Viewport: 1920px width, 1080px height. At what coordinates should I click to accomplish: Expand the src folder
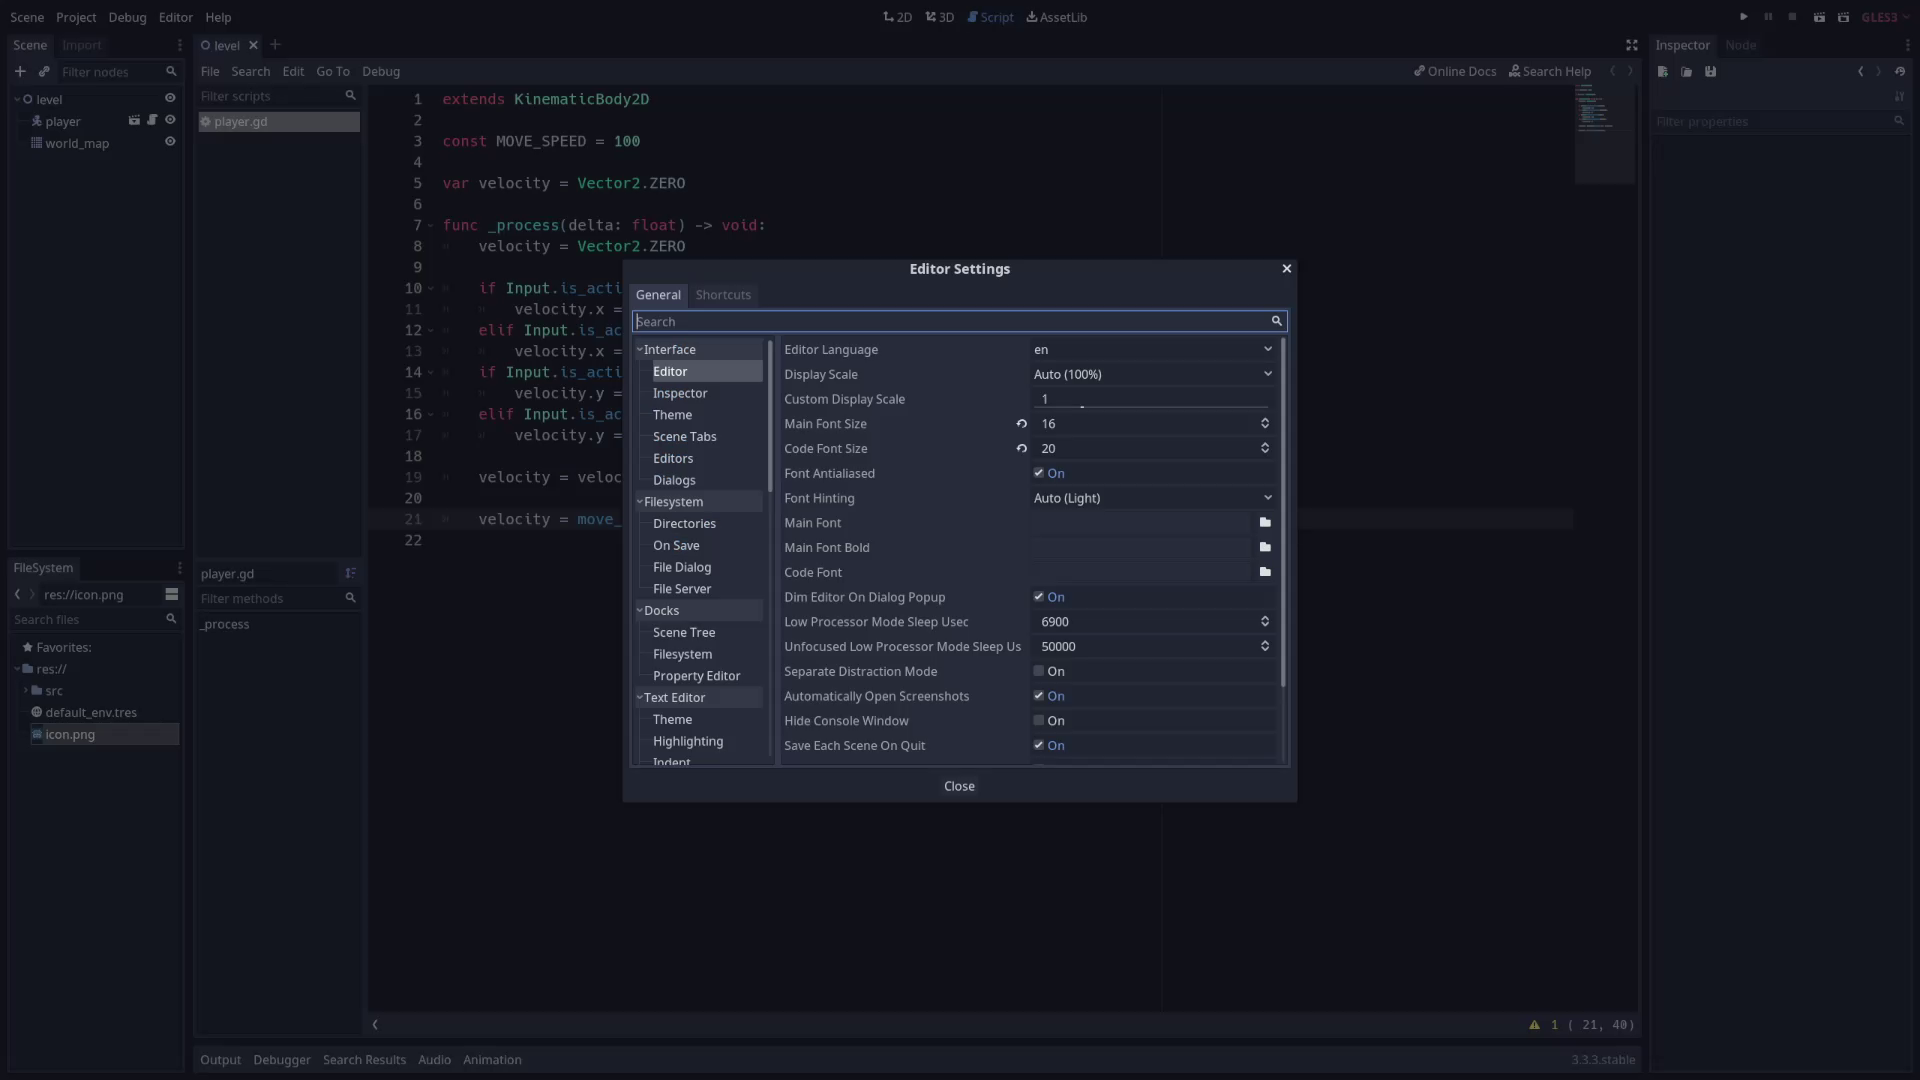click(x=26, y=691)
